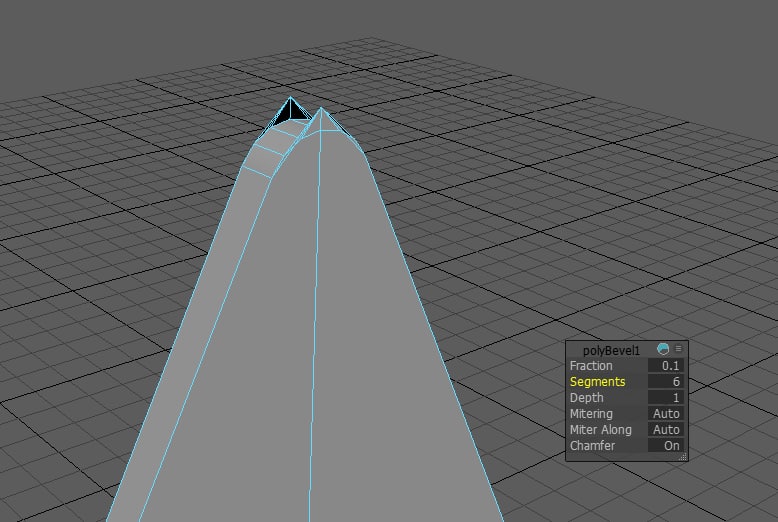Click the Fraction value field 0.1
This screenshot has height=522, width=778.
coord(666,366)
